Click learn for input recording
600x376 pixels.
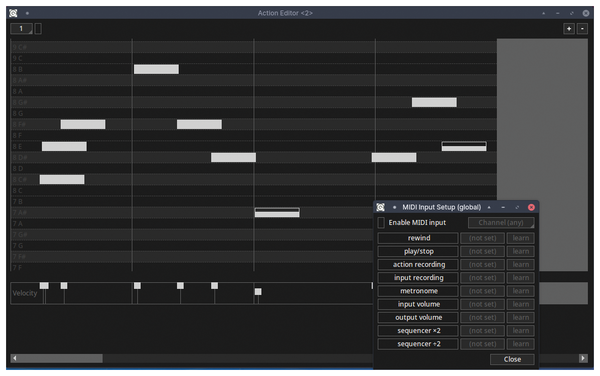[520, 278]
